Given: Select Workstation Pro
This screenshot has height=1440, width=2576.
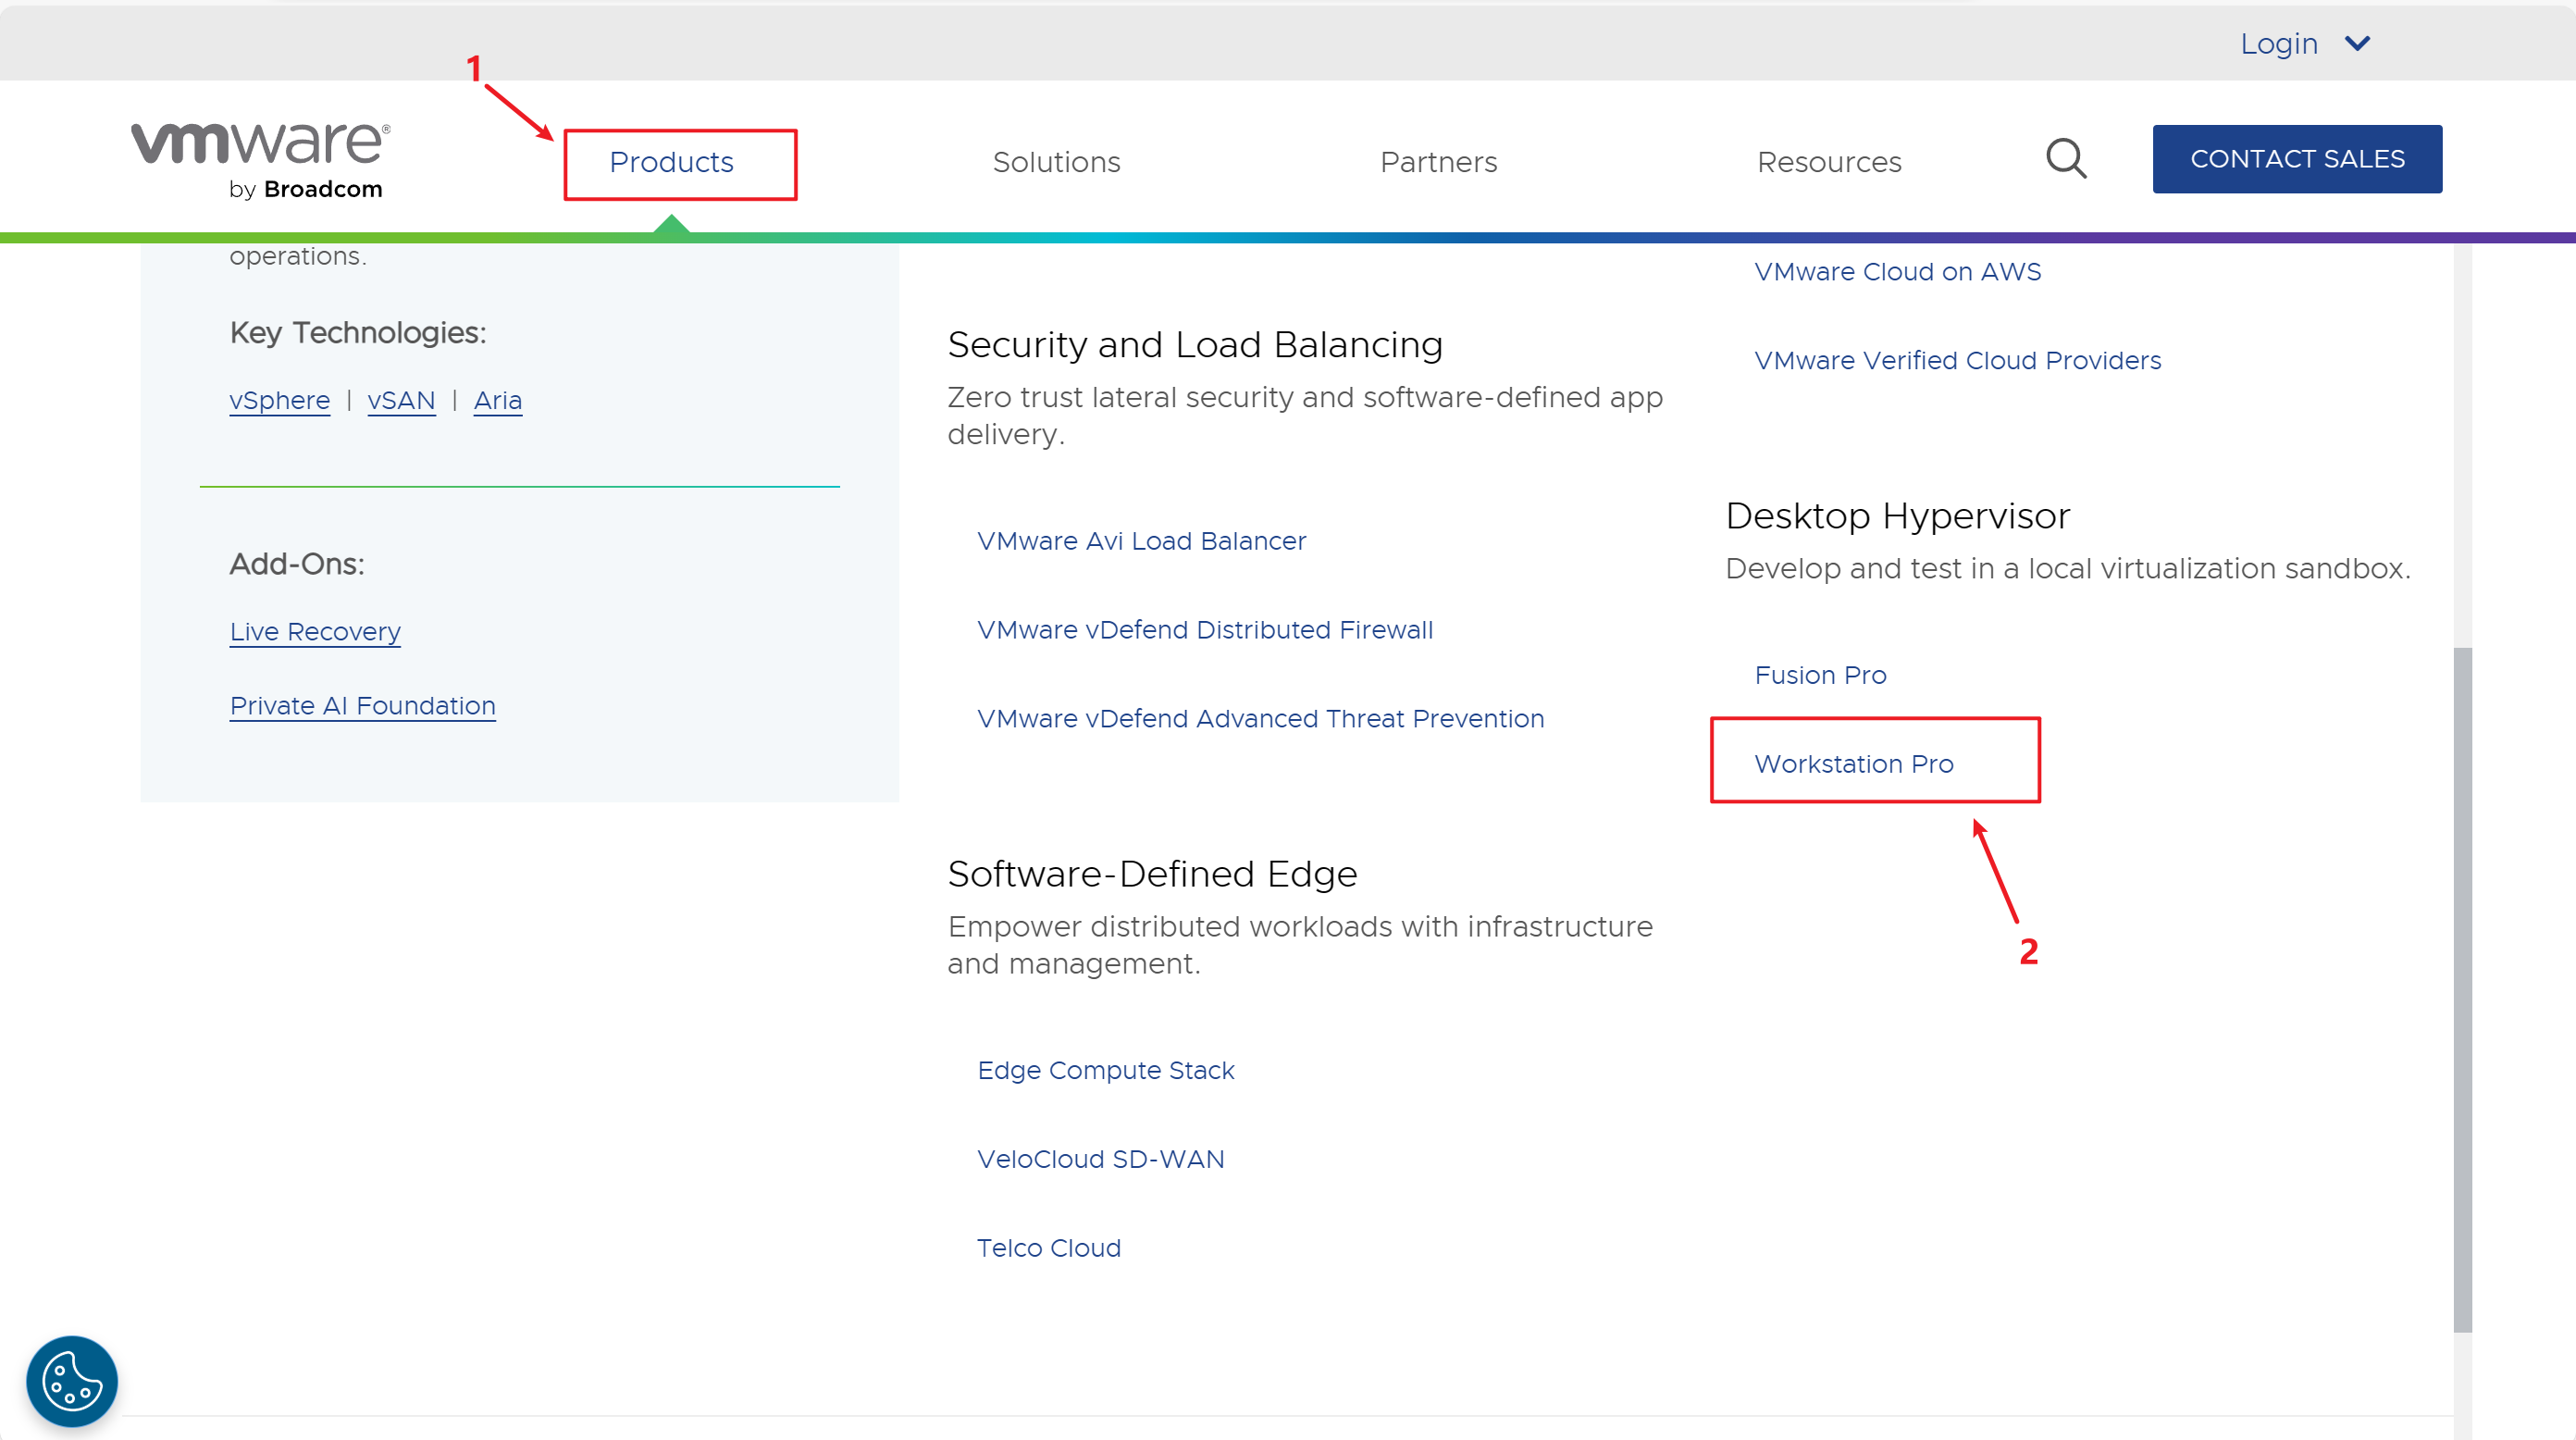Looking at the screenshot, I should pyautogui.click(x=1854, y=764).
